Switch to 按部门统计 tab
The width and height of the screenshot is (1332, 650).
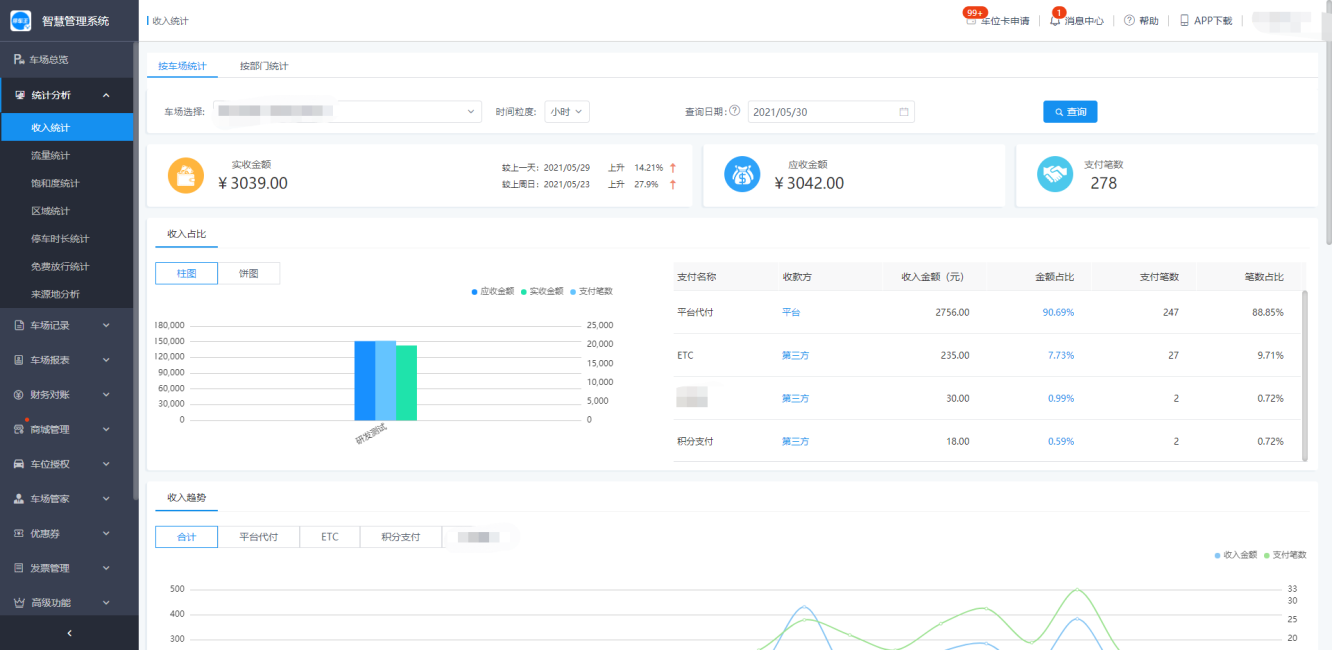tap(263, 66)
